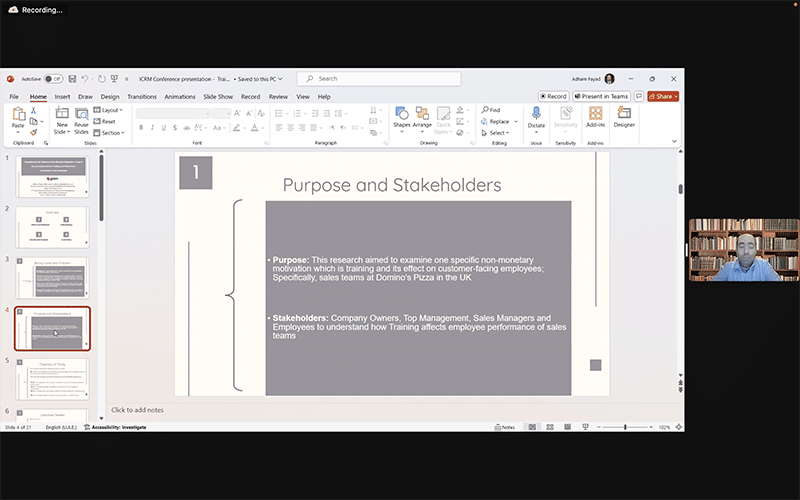Viewport: 800px width, 500px height.
Task: Adjust the zoom slider in status bar
Action: 625,427
